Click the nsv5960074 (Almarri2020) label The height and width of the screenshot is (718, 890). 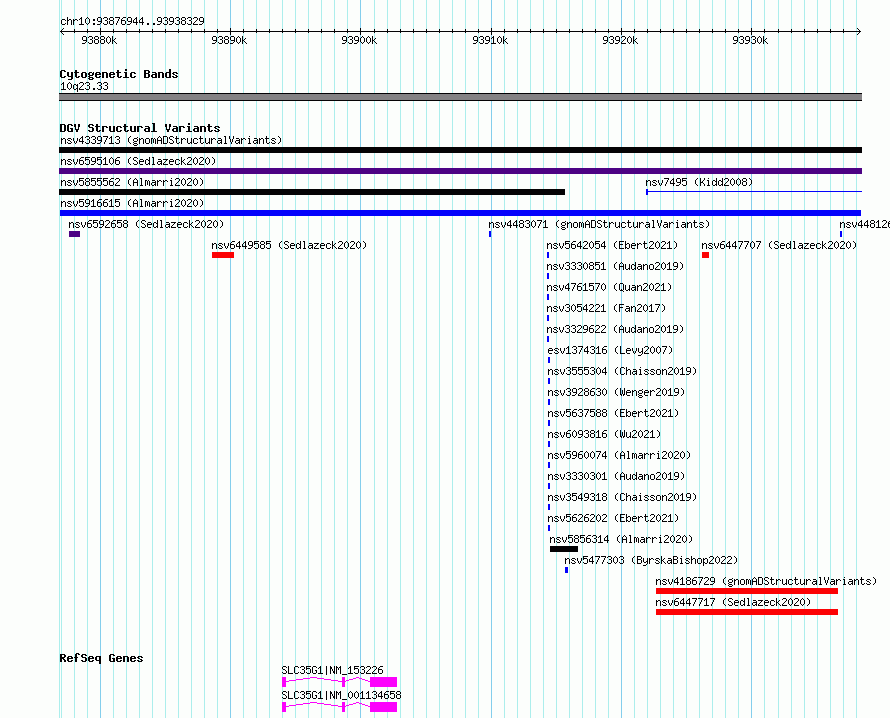pyautogui.click(x=619, y=455)
